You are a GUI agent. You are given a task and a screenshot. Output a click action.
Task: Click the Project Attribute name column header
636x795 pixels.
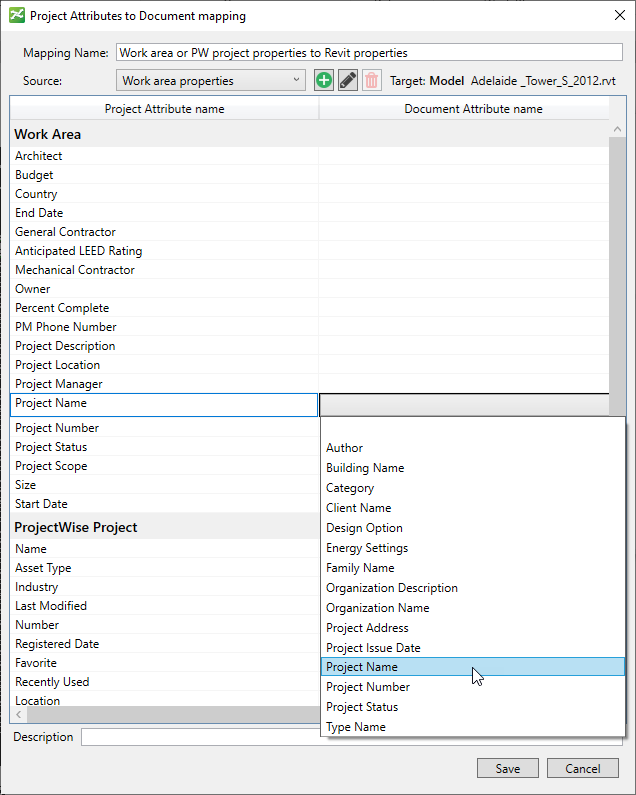(x=164, y=109)
